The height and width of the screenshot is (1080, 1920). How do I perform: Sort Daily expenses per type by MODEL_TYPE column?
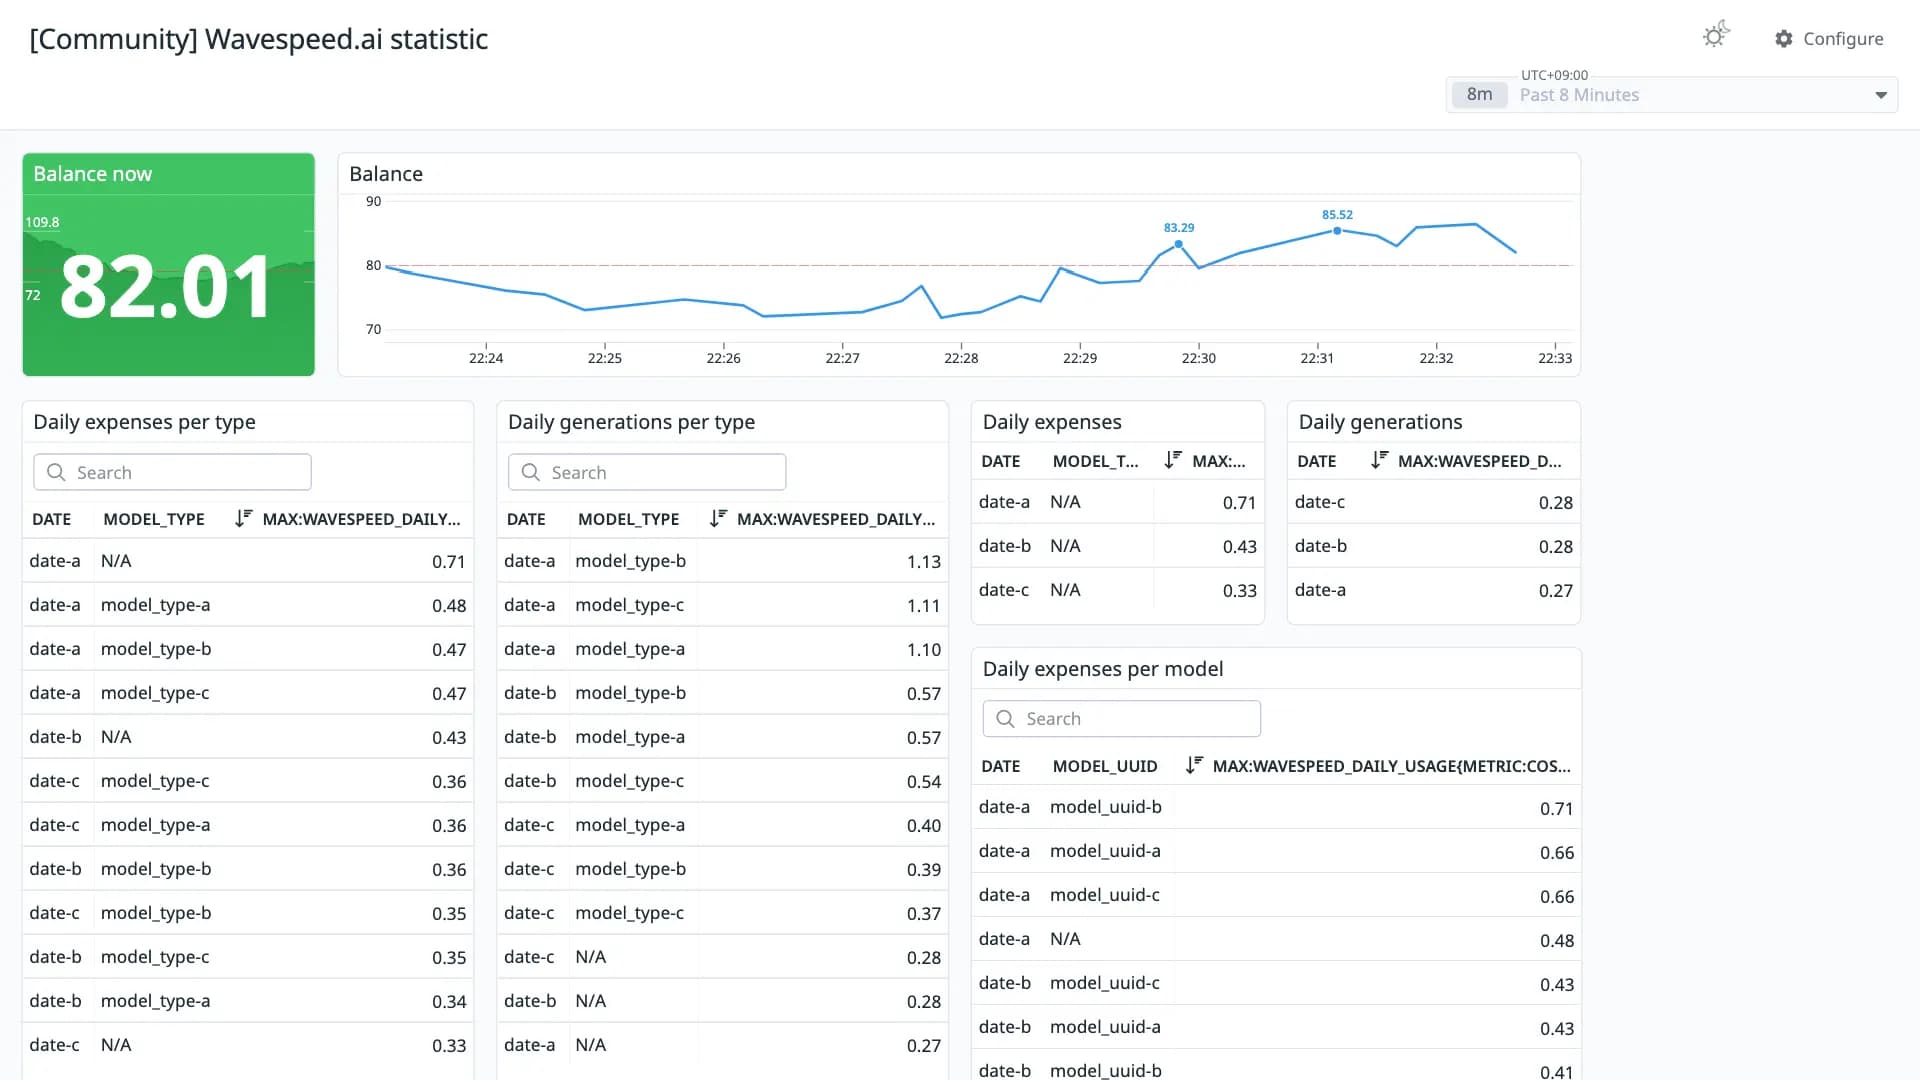coord(154,519)
